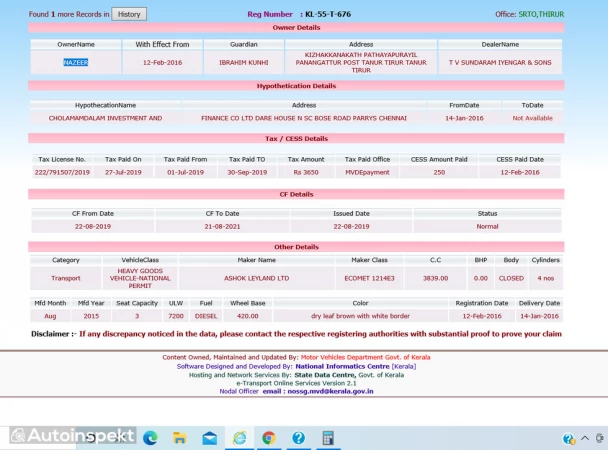Follow the Motor Vehicles Department Govt. of Kerala link
608x450 pixels.
[365, 357]
